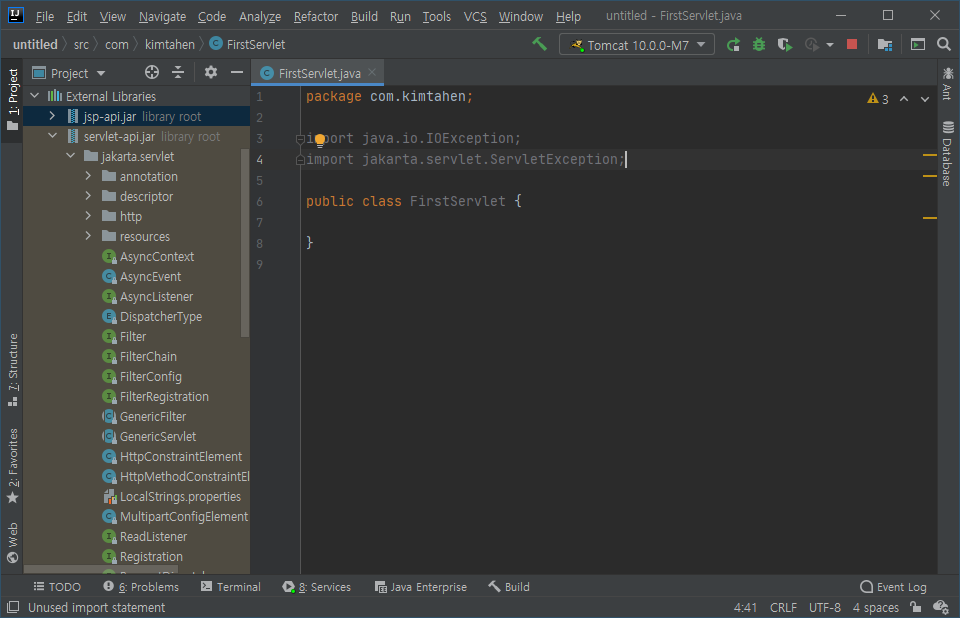Select the FilterChain interface in tree

pyautogui.click(x=148, y=356)
